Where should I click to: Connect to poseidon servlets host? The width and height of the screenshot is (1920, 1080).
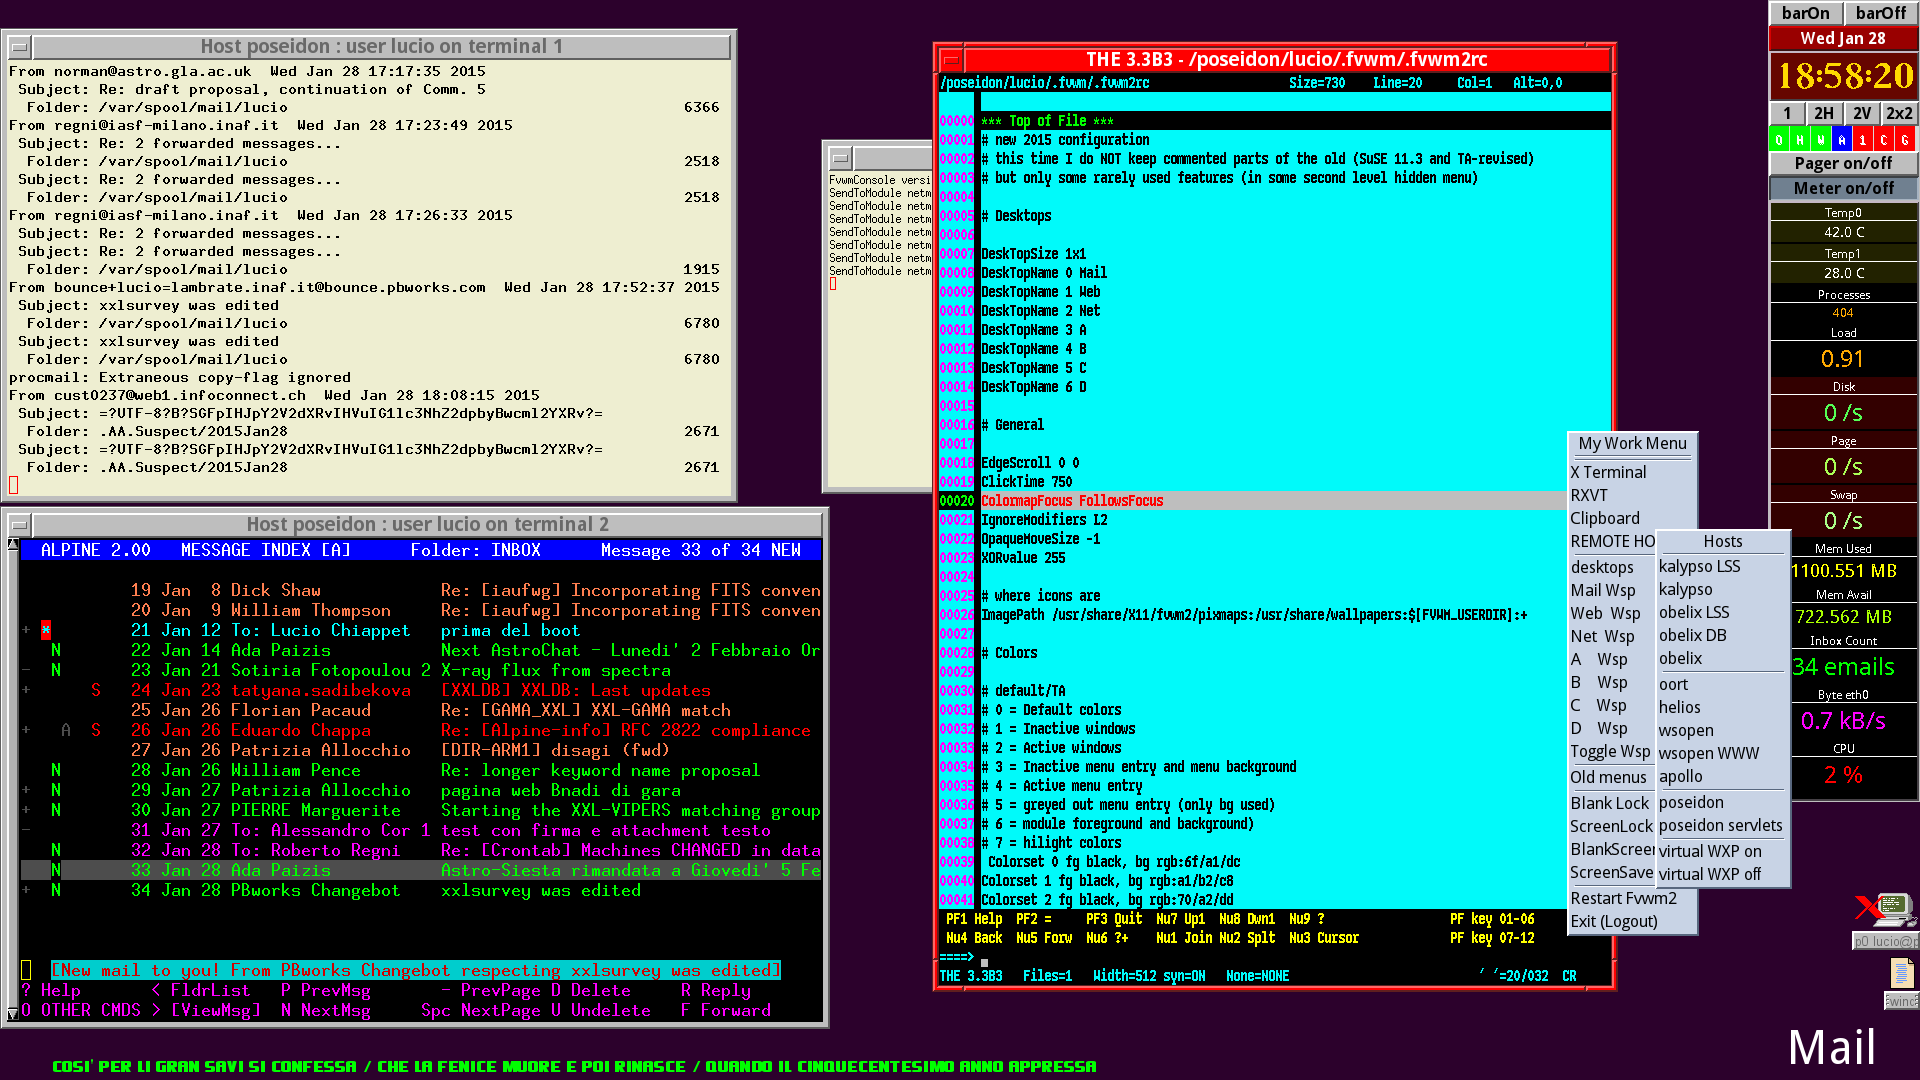coord(1722,825)
